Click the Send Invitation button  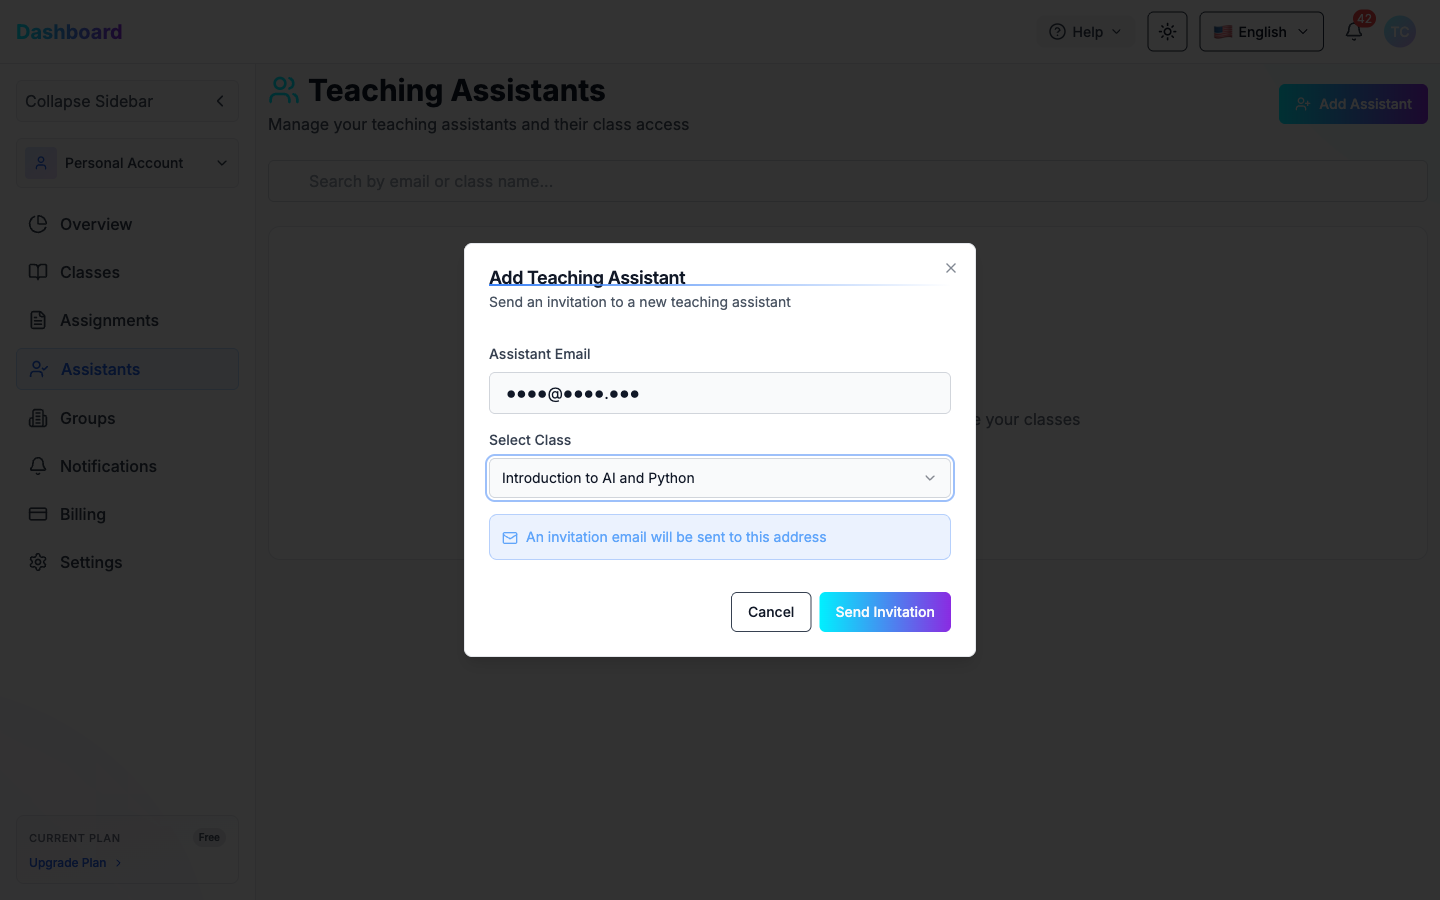pos(884,611)
